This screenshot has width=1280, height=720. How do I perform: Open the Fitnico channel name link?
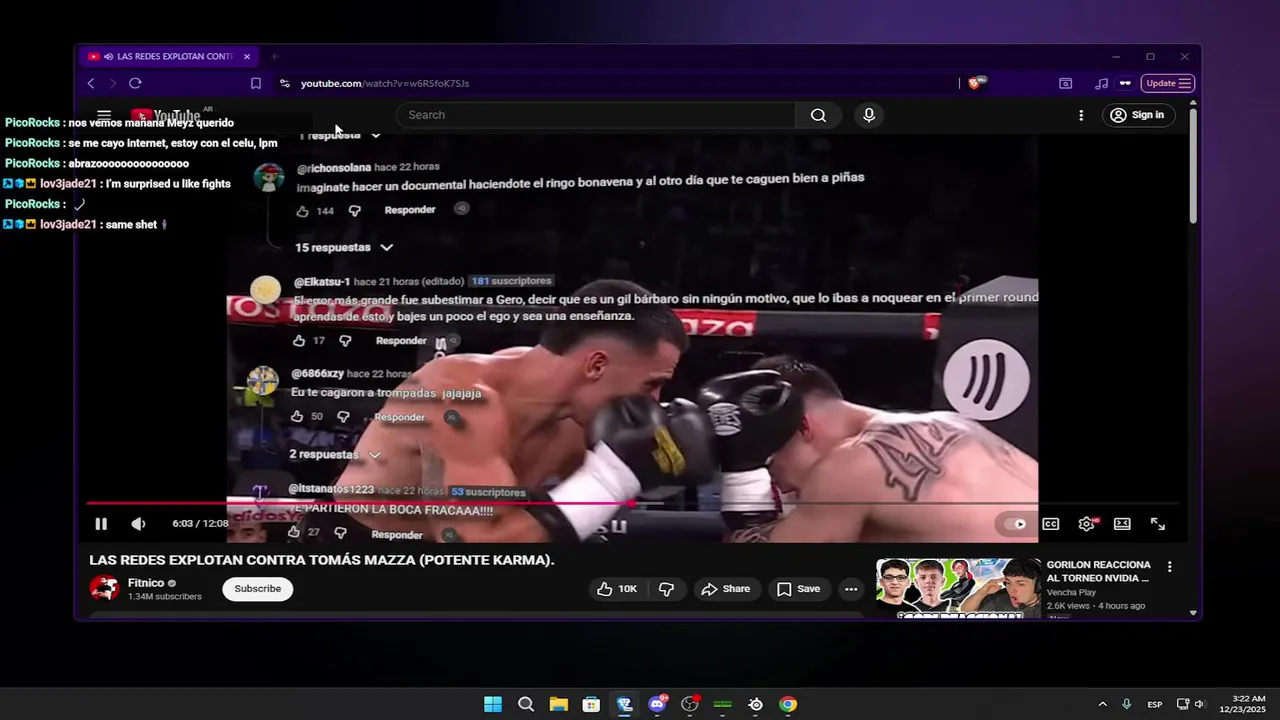pyautogui.click(x=146, y=583)
